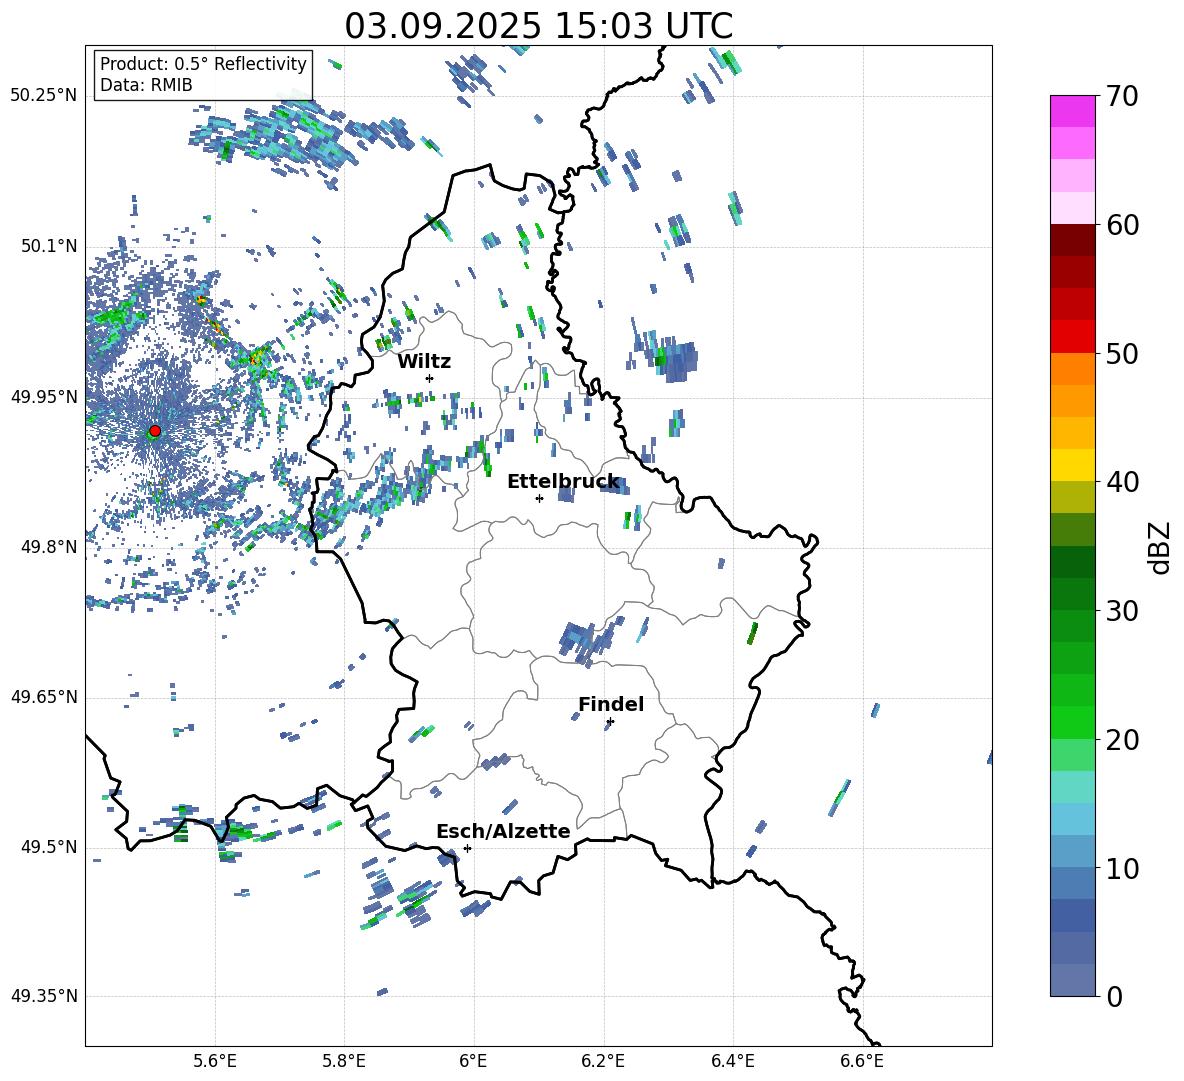Click the yellow colorbar swatch above 40

coord(1072,465)
